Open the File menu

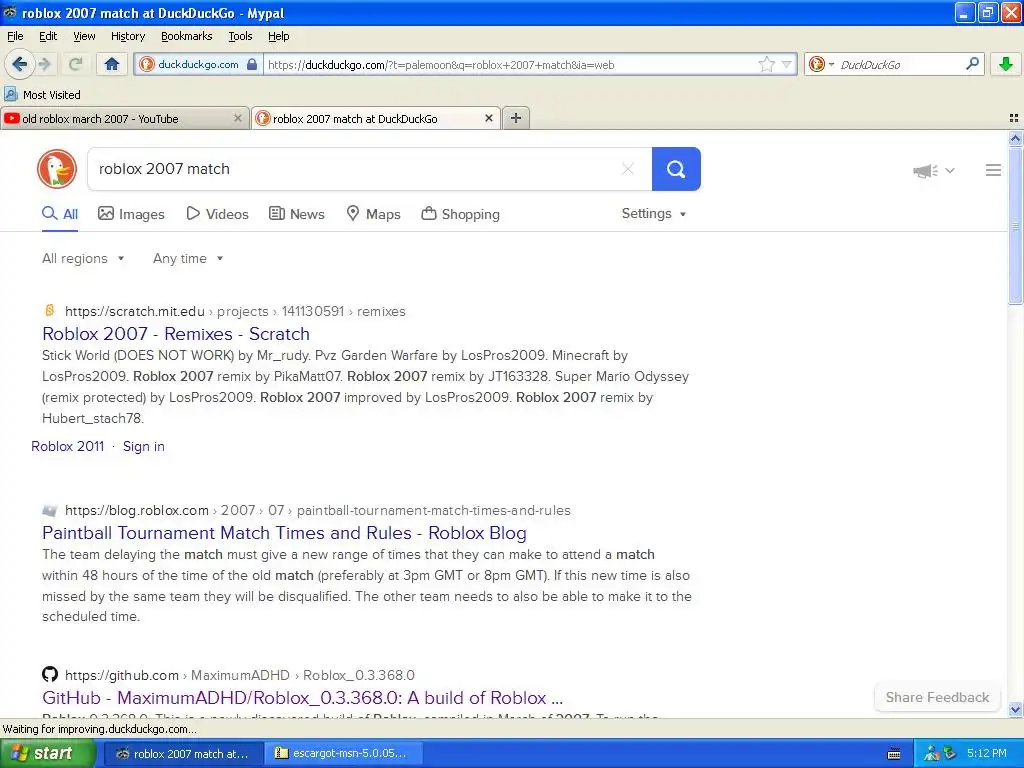tap(15, 36)
